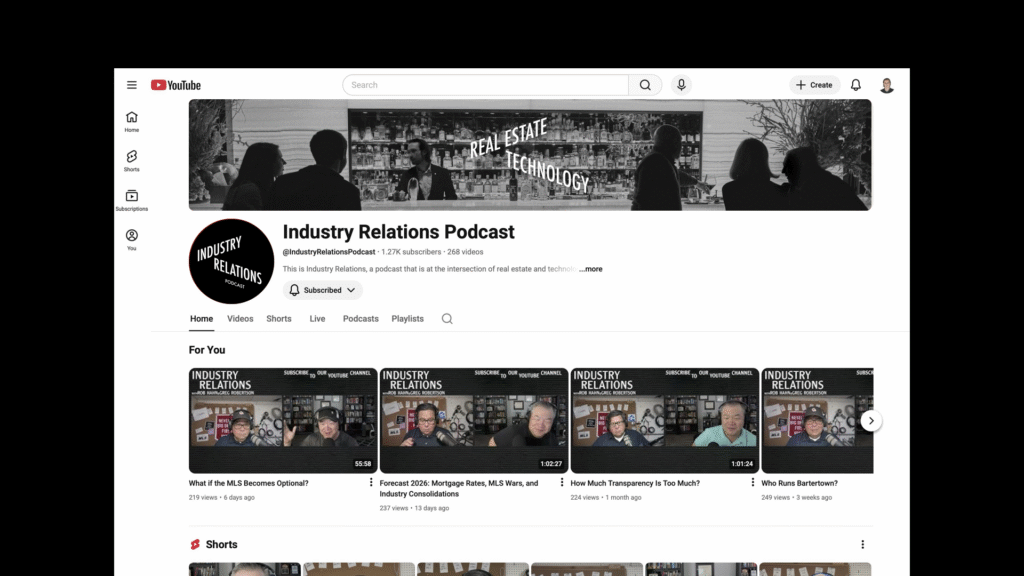1024x576 pixels.
Task: Open the hamburger guide menu
Action: (132, 85)
